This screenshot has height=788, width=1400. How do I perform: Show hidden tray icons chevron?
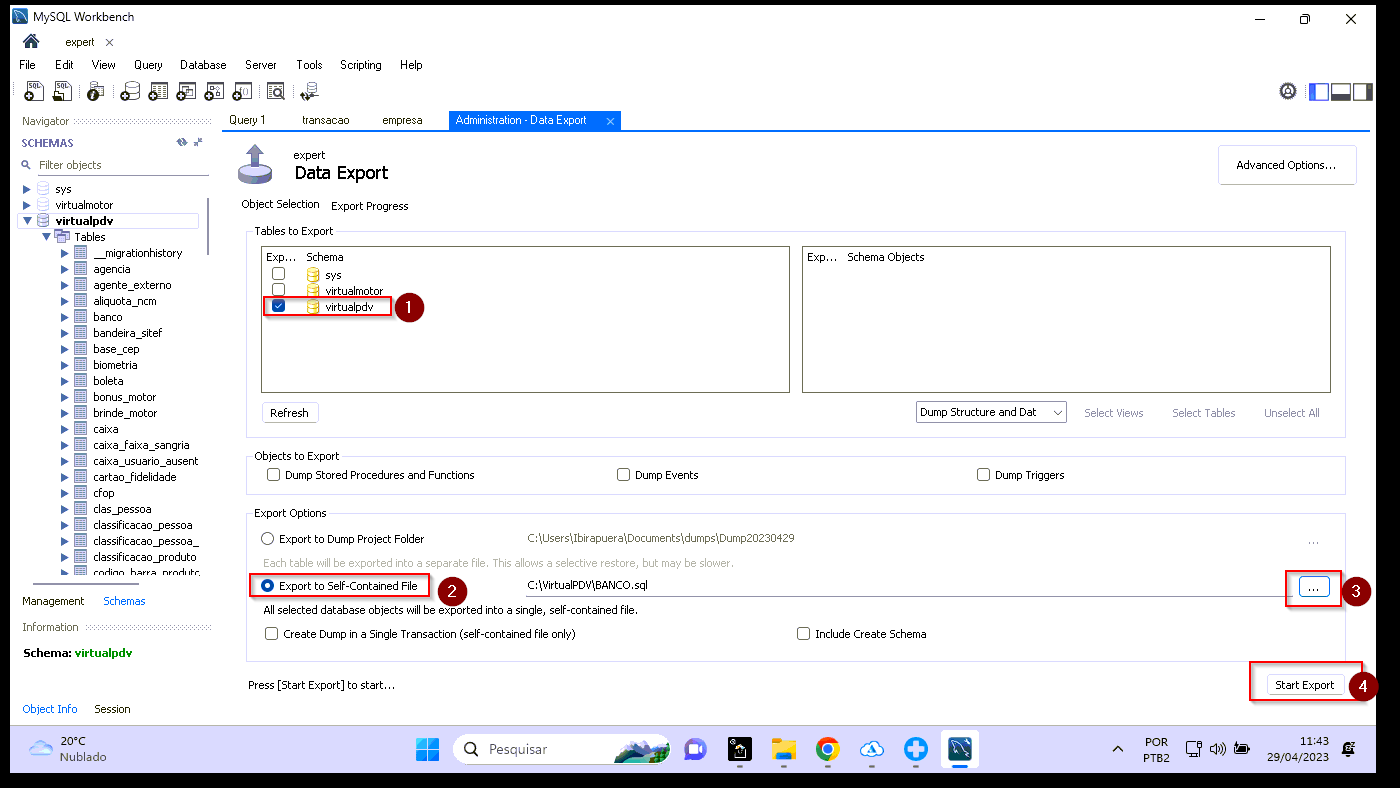click(x=1117, y=748)
